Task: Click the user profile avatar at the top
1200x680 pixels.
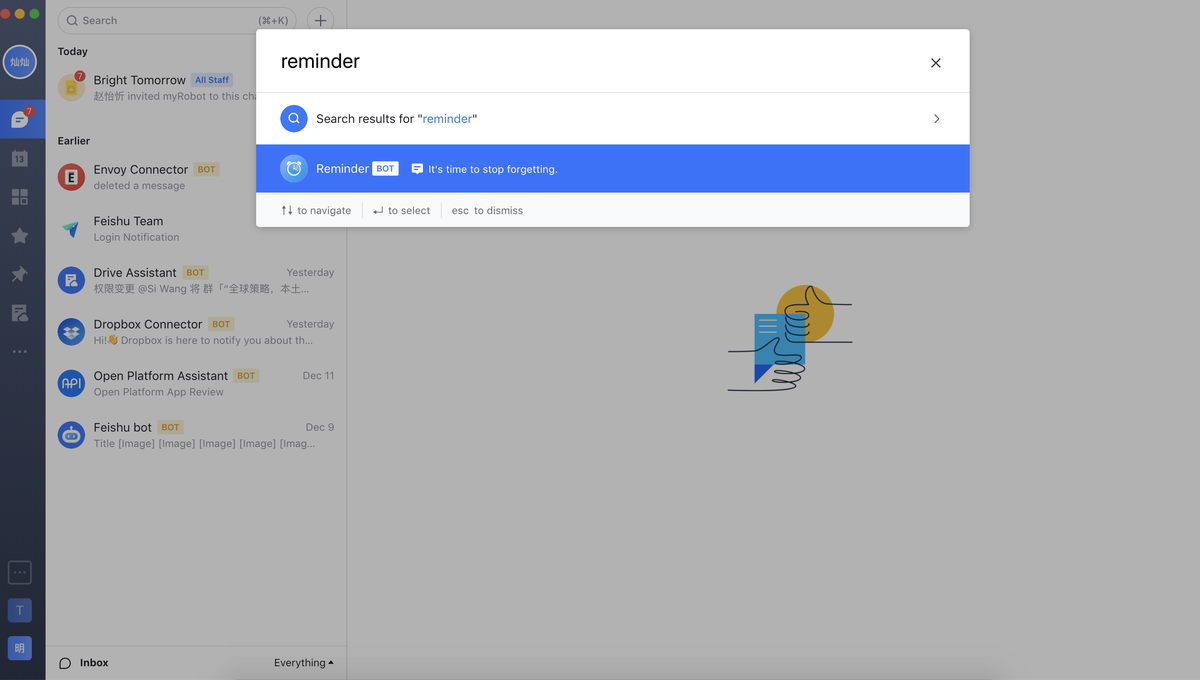Action: (x=20, y=62)
